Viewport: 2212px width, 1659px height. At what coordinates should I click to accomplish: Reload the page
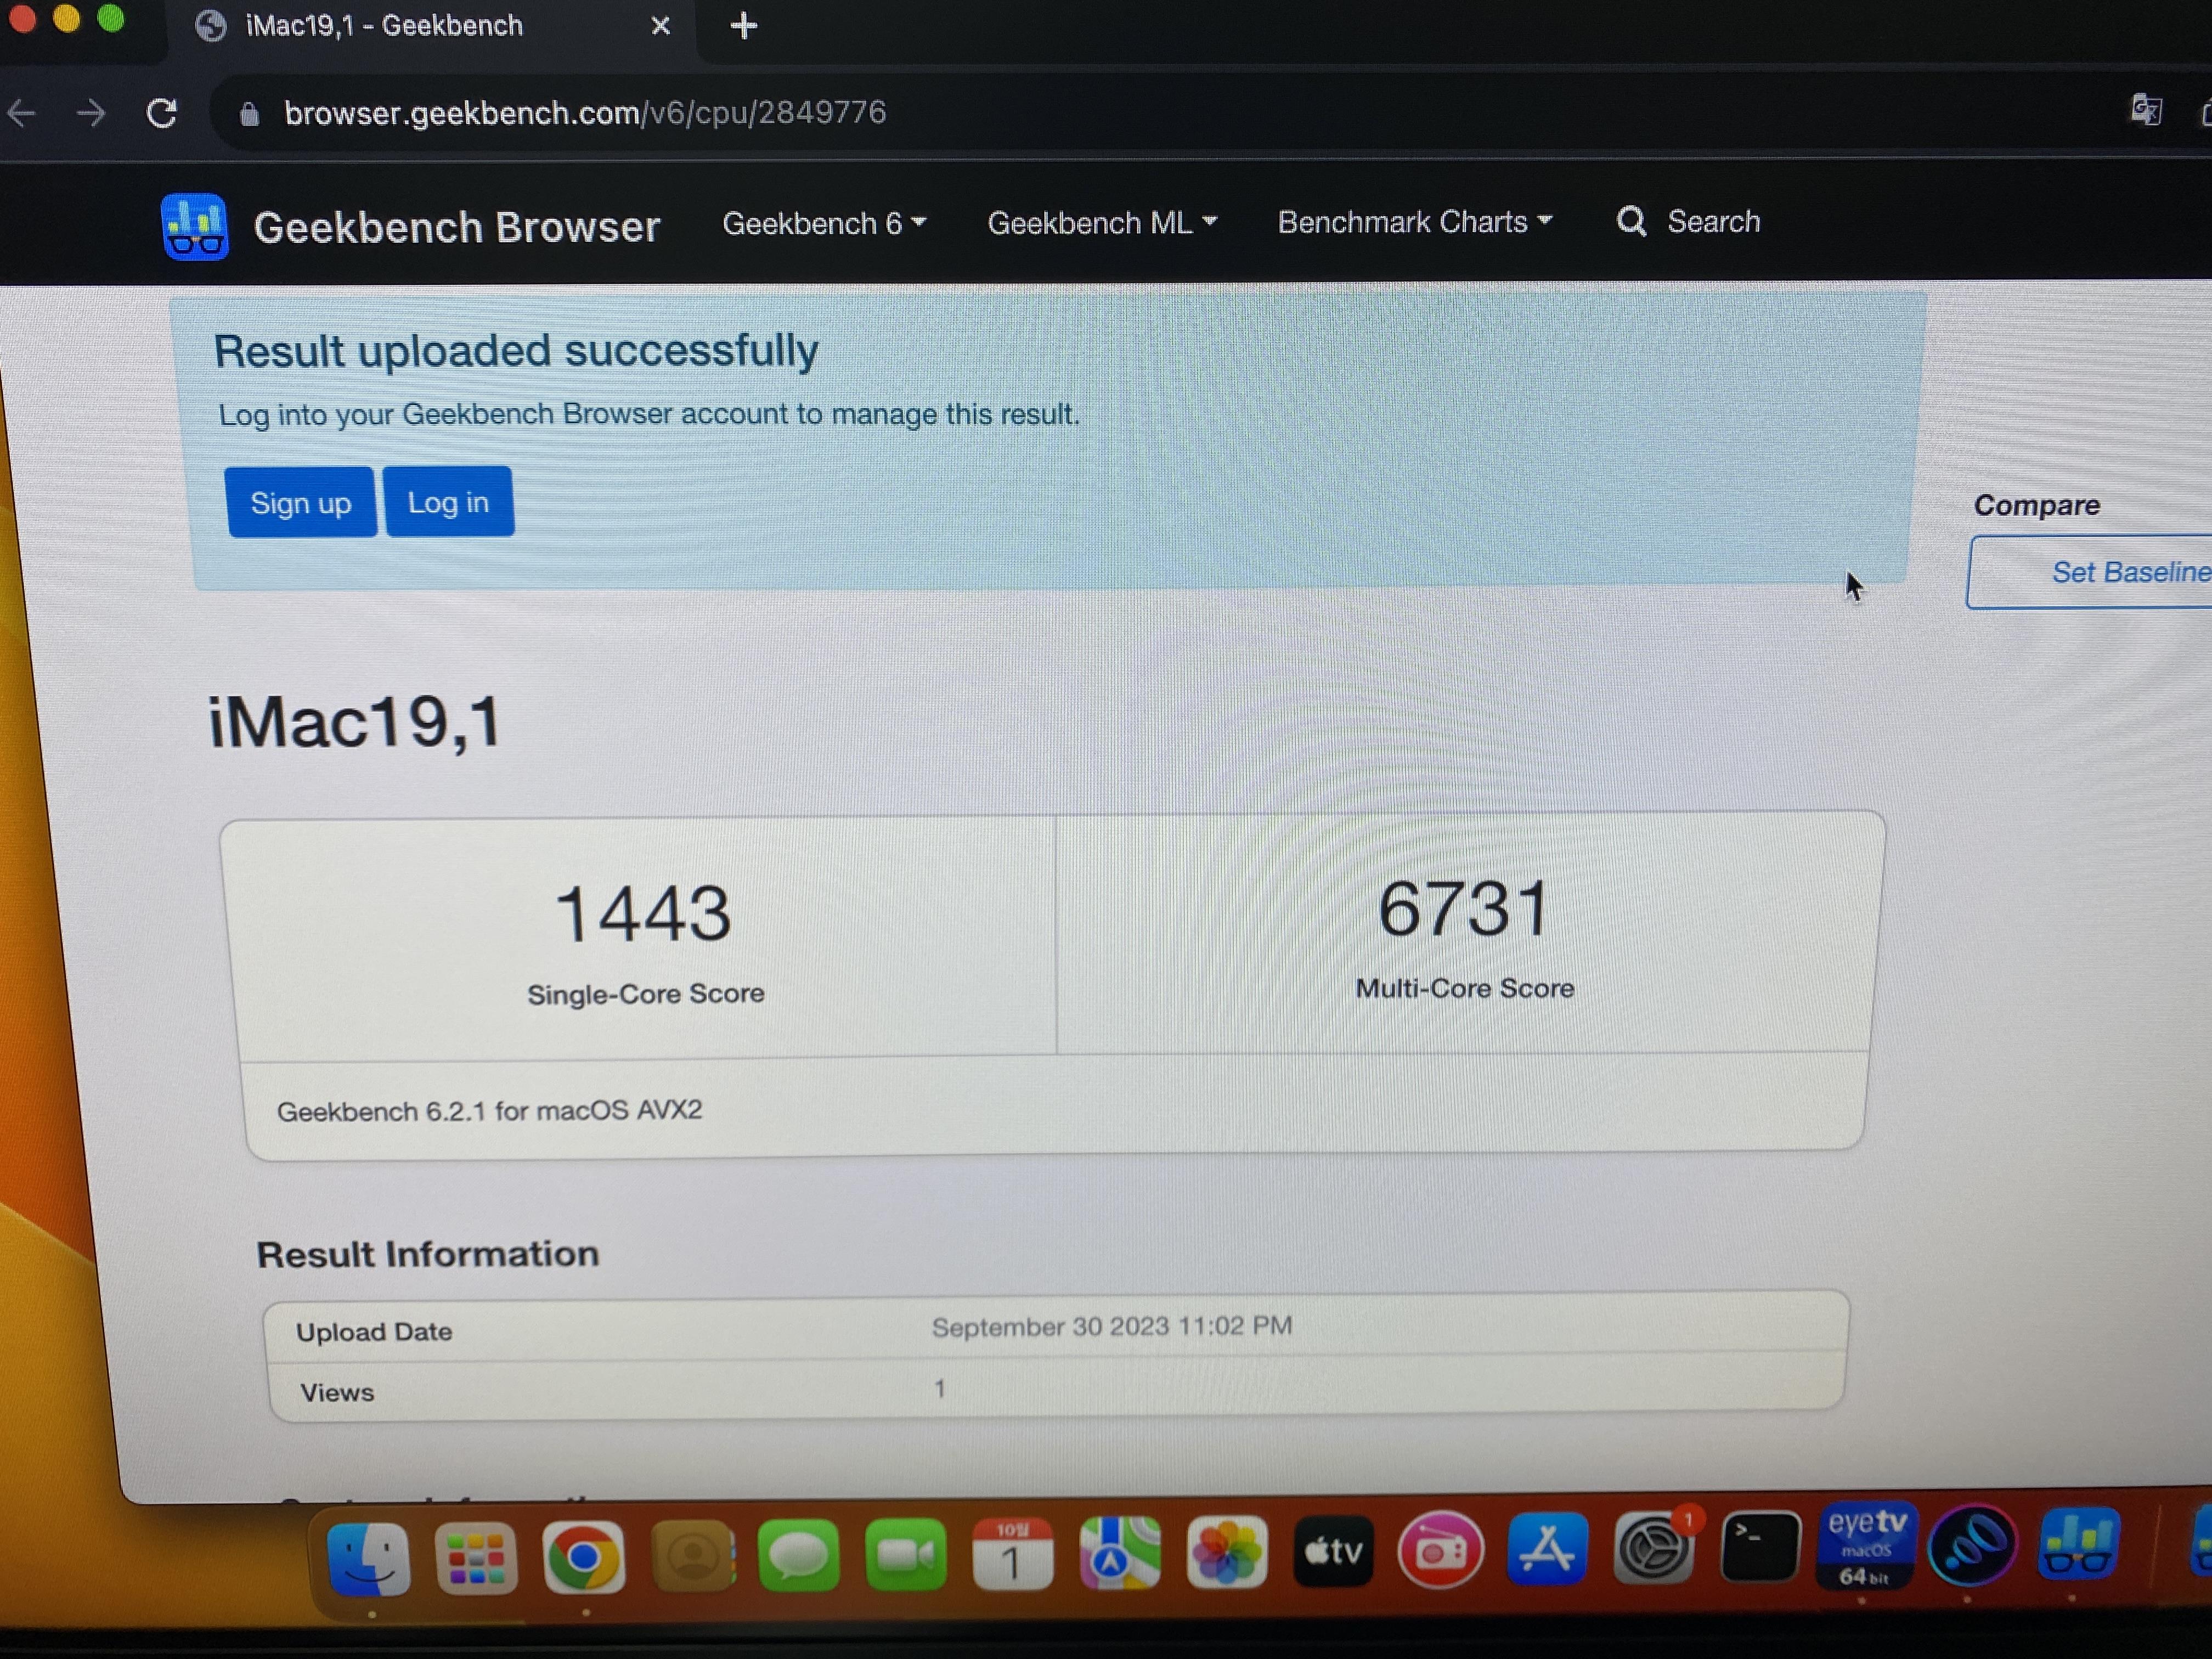point(162,113)
